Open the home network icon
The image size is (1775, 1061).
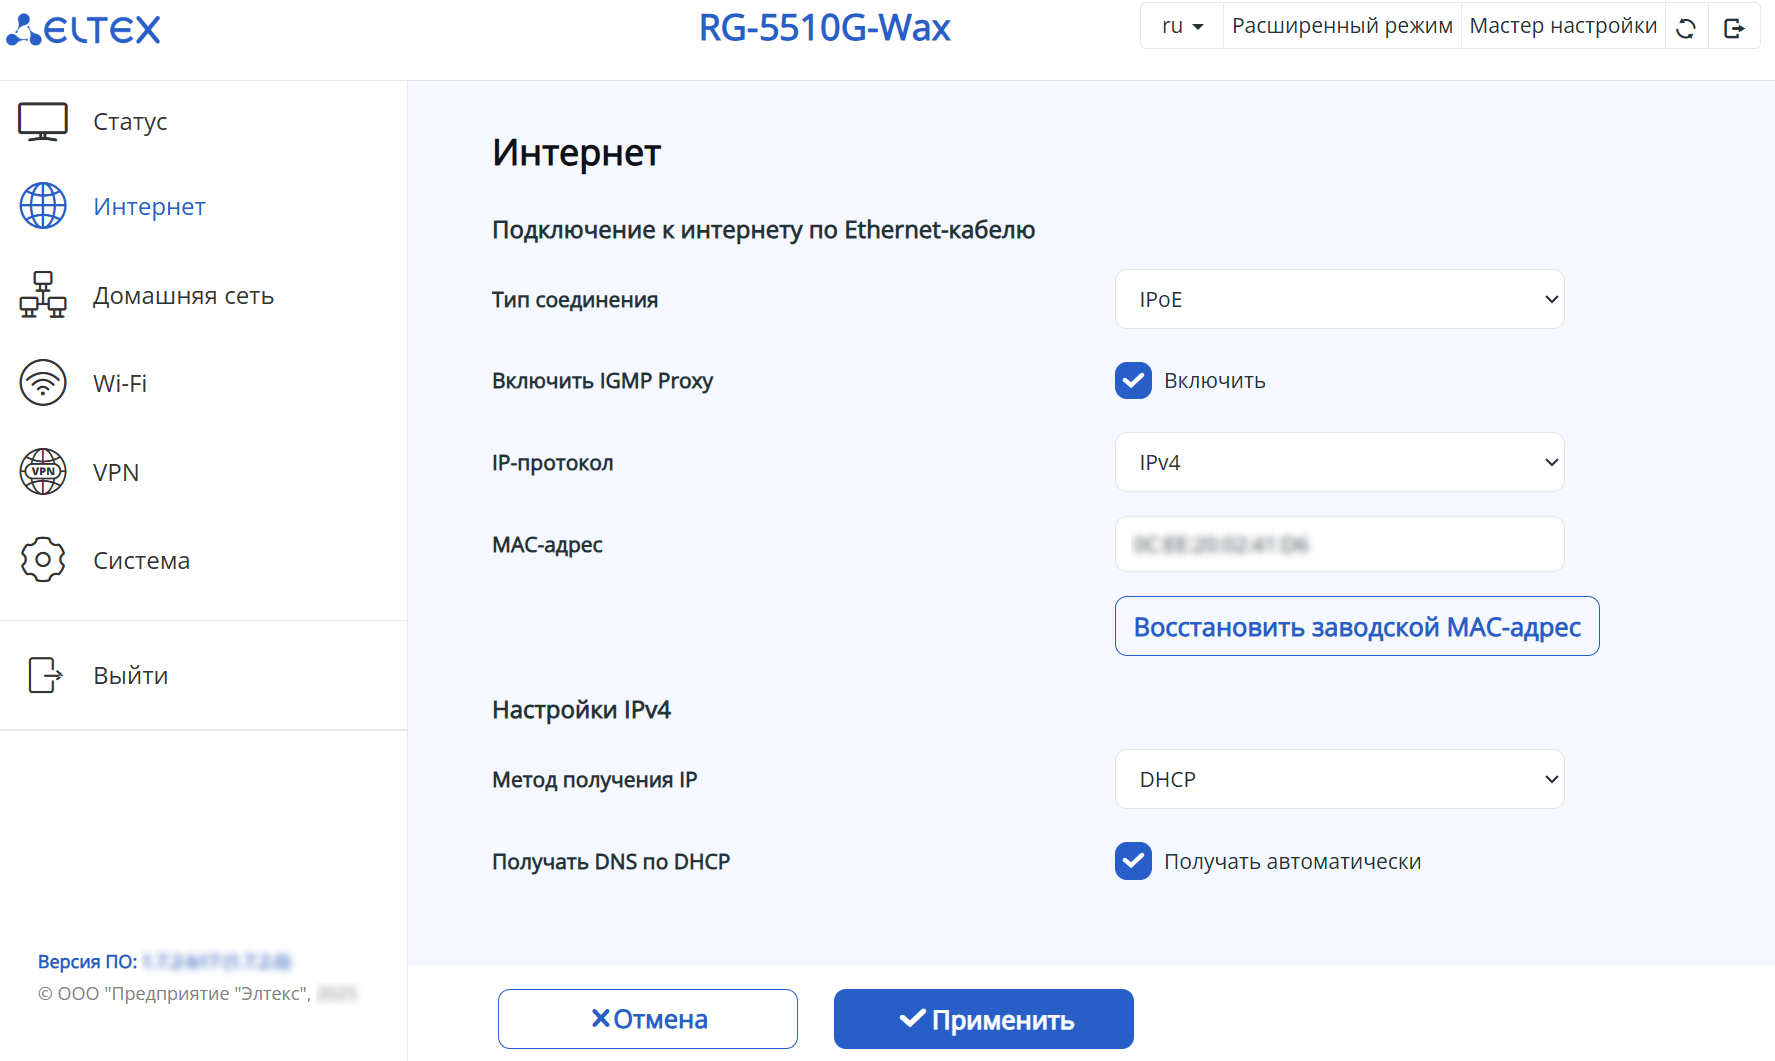(43, 295)
